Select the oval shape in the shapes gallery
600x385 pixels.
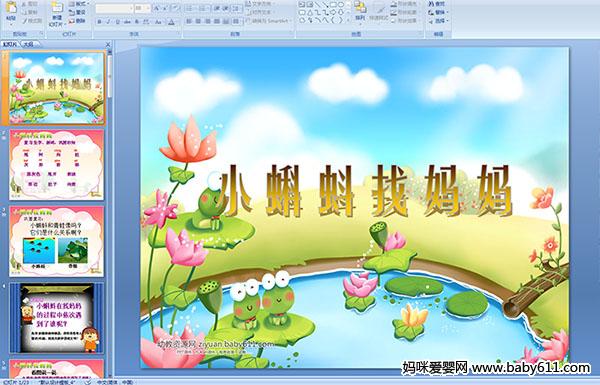[340, 5]
